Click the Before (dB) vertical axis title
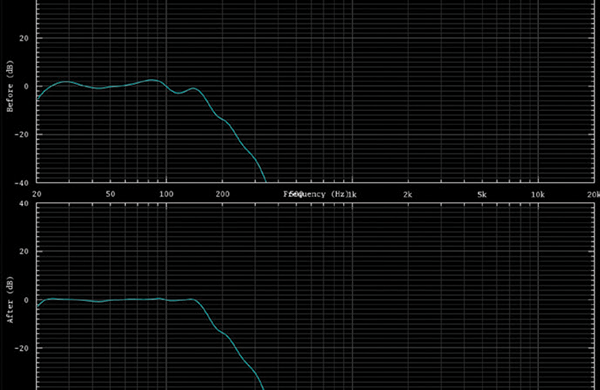Screen dimensions: 600x390 (x=10, y=86)
